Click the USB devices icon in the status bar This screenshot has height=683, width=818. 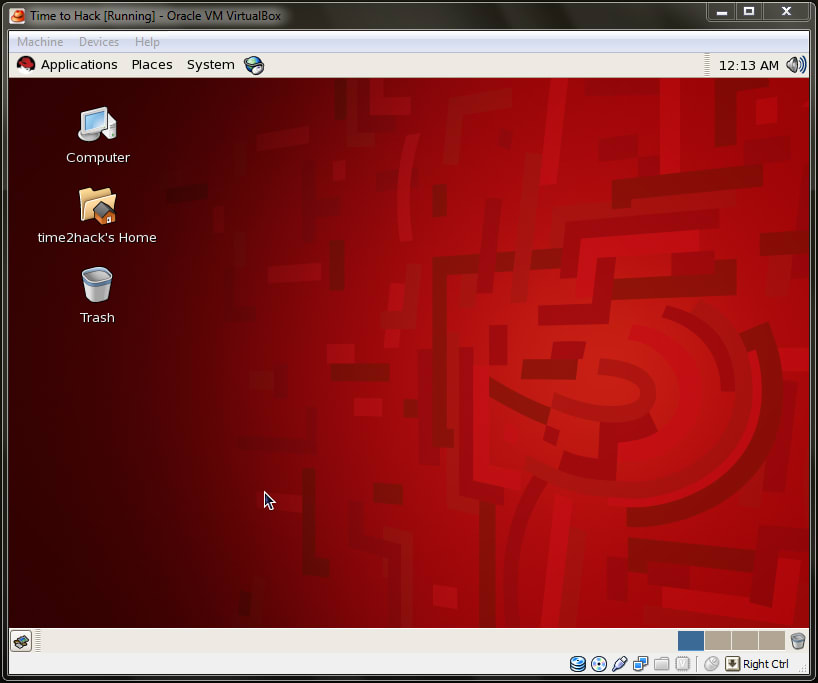[619, 664]
